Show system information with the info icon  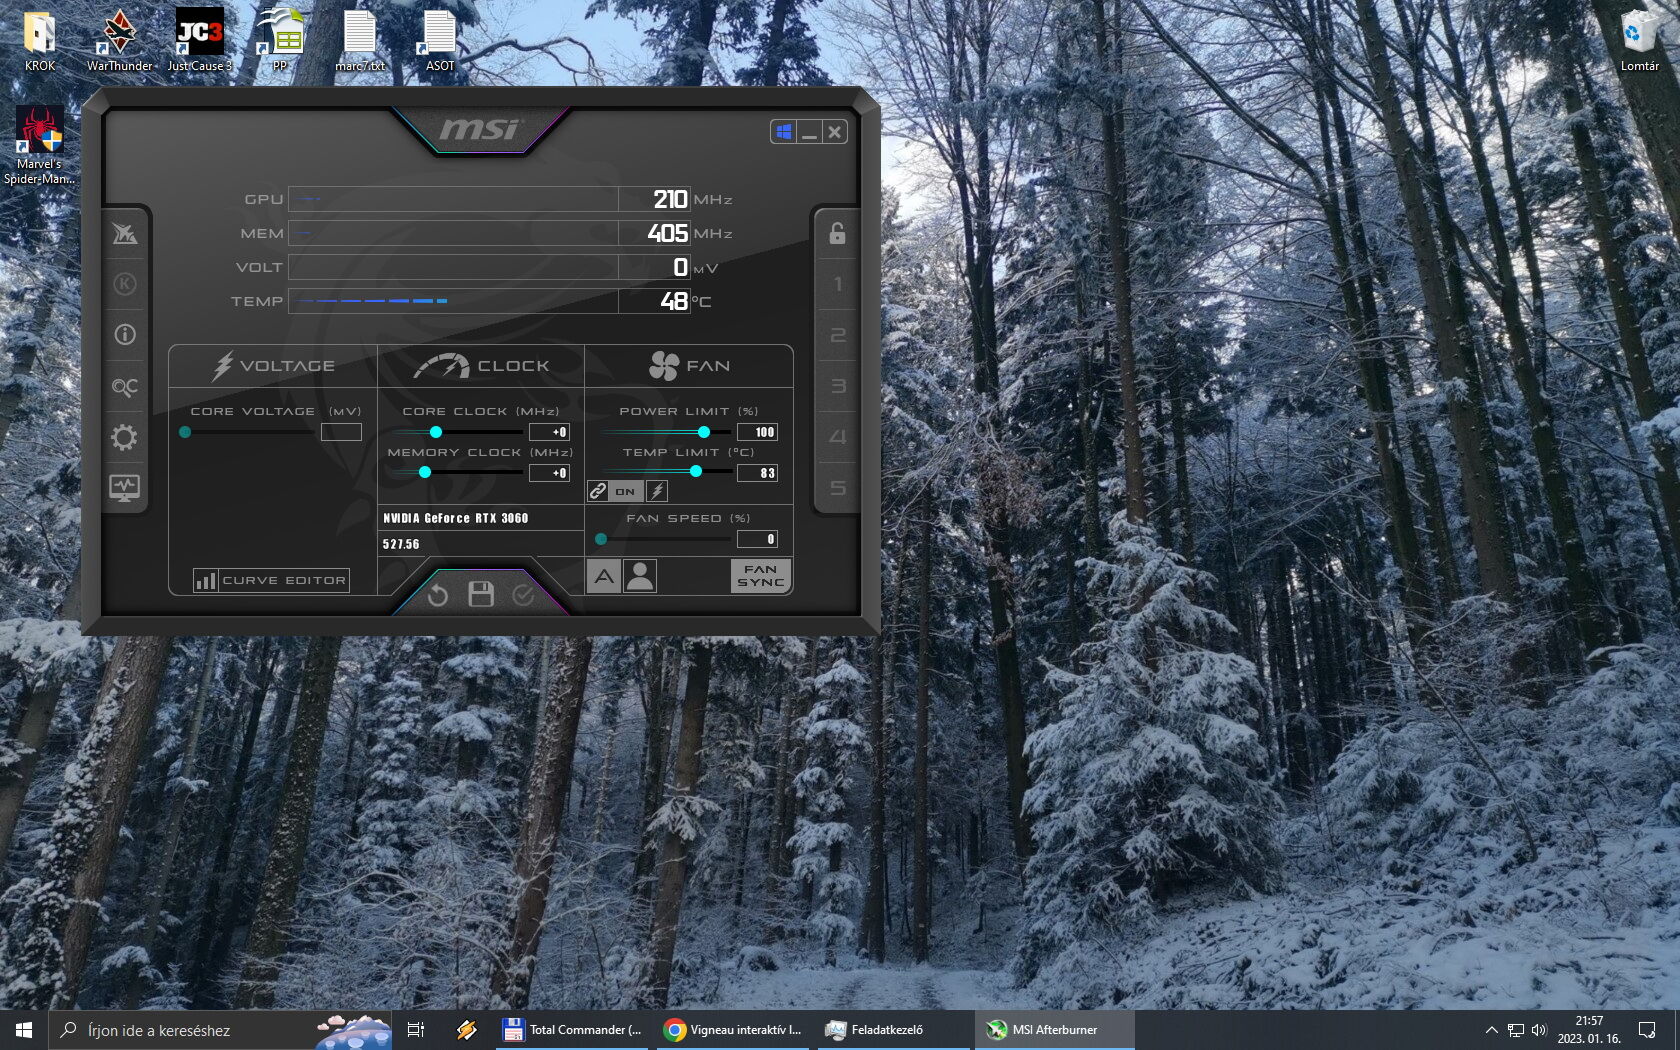(x=125, y=335)
